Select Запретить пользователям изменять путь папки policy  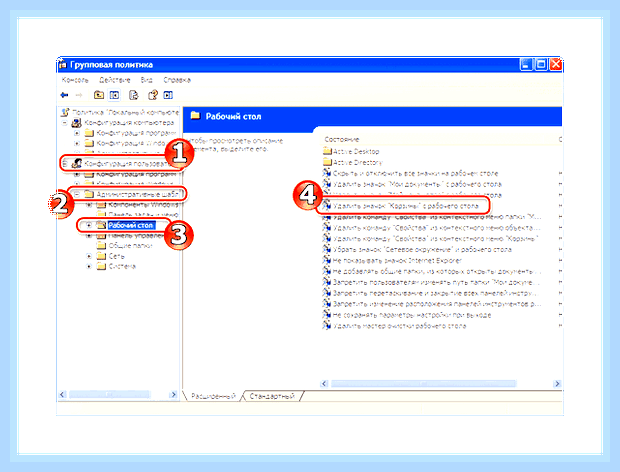click(x=436, y=282)
